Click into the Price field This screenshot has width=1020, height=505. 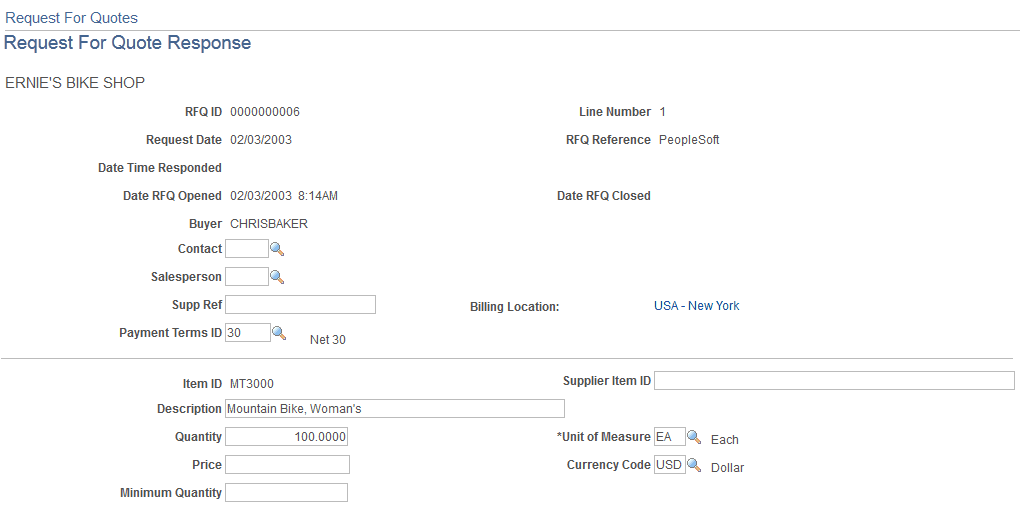[288, 465]
